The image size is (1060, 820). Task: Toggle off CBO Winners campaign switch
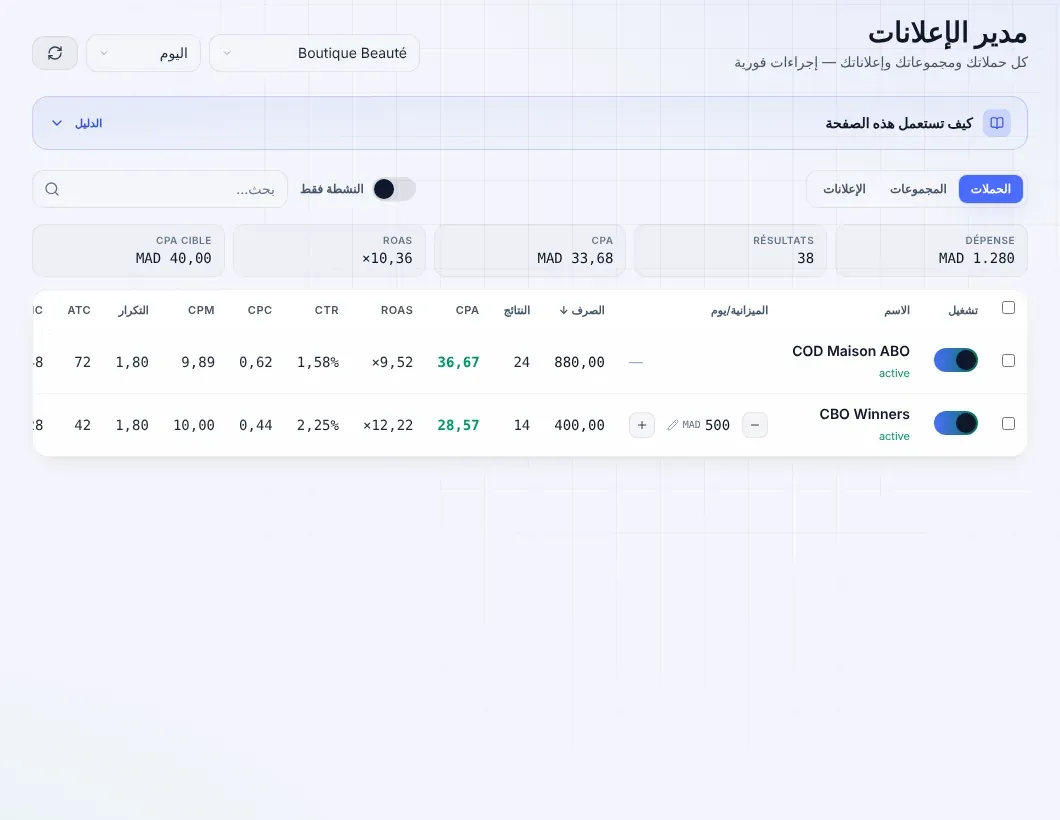pos(956,423)
